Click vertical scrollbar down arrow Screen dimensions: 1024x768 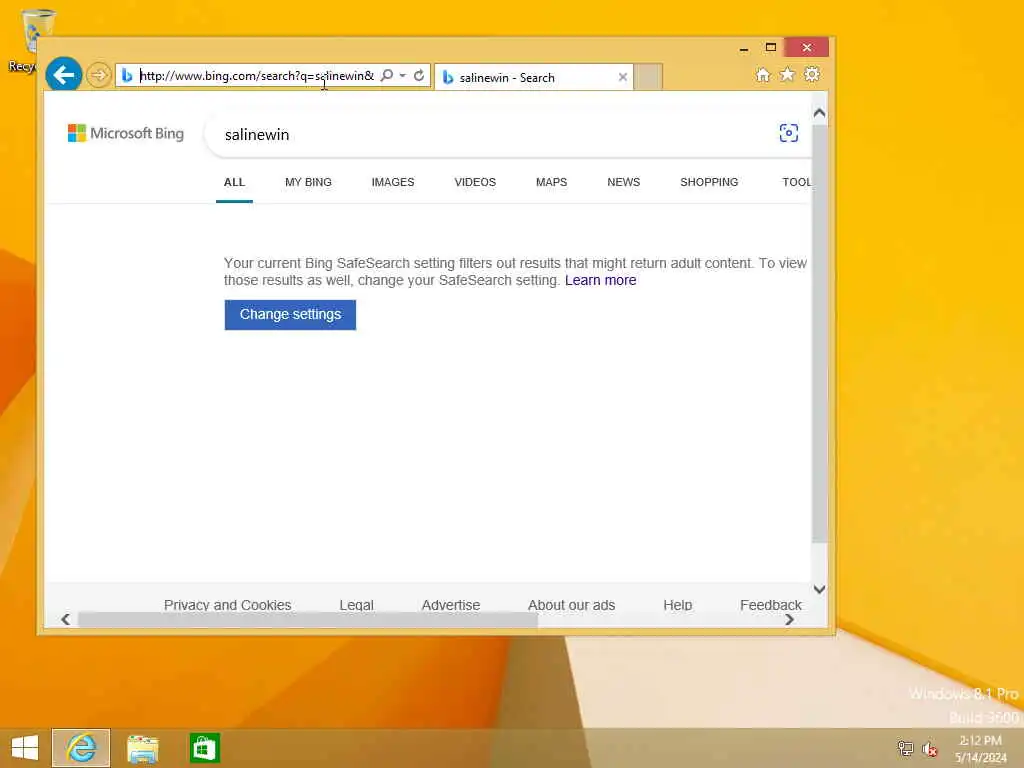click(820, 589)
